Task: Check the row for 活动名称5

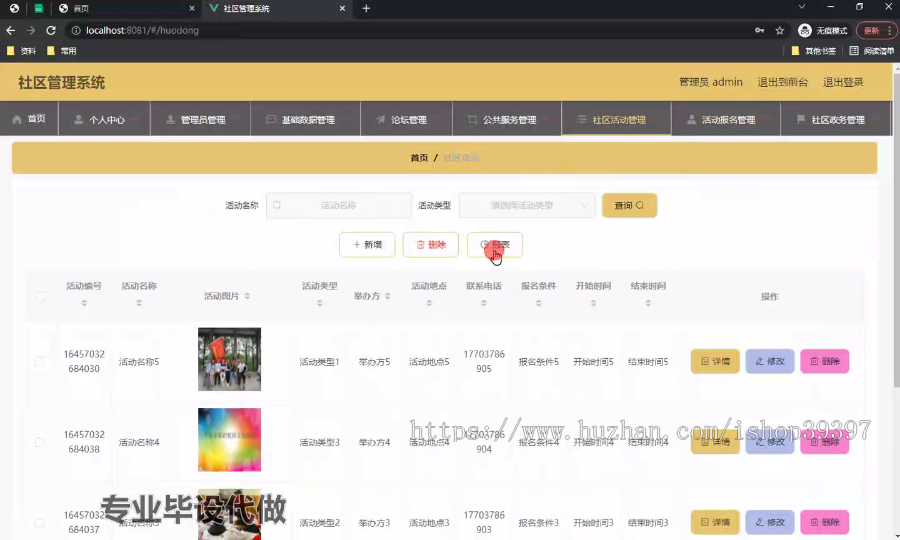Action: coord(40,362)
